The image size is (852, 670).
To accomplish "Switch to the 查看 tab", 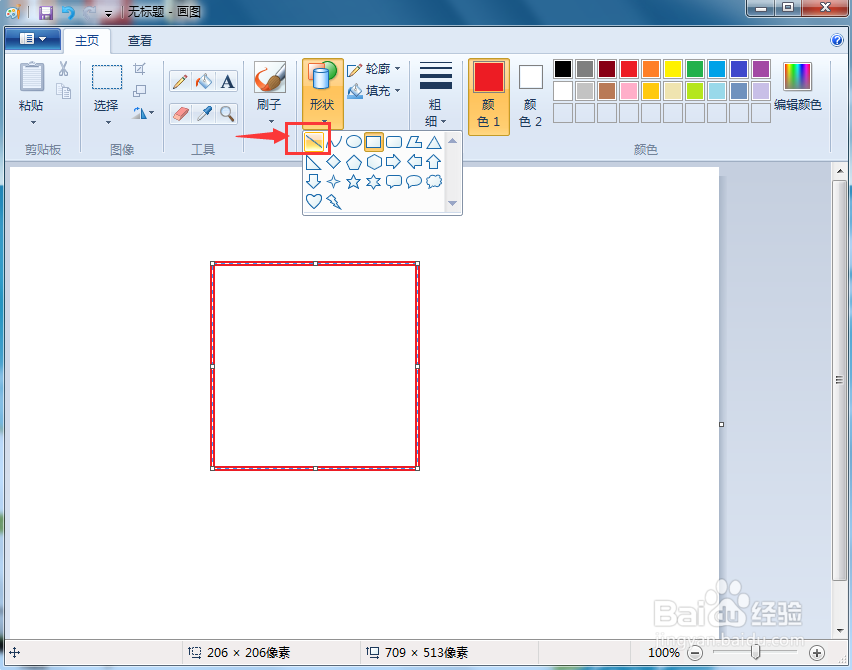I will pos(140,41).
